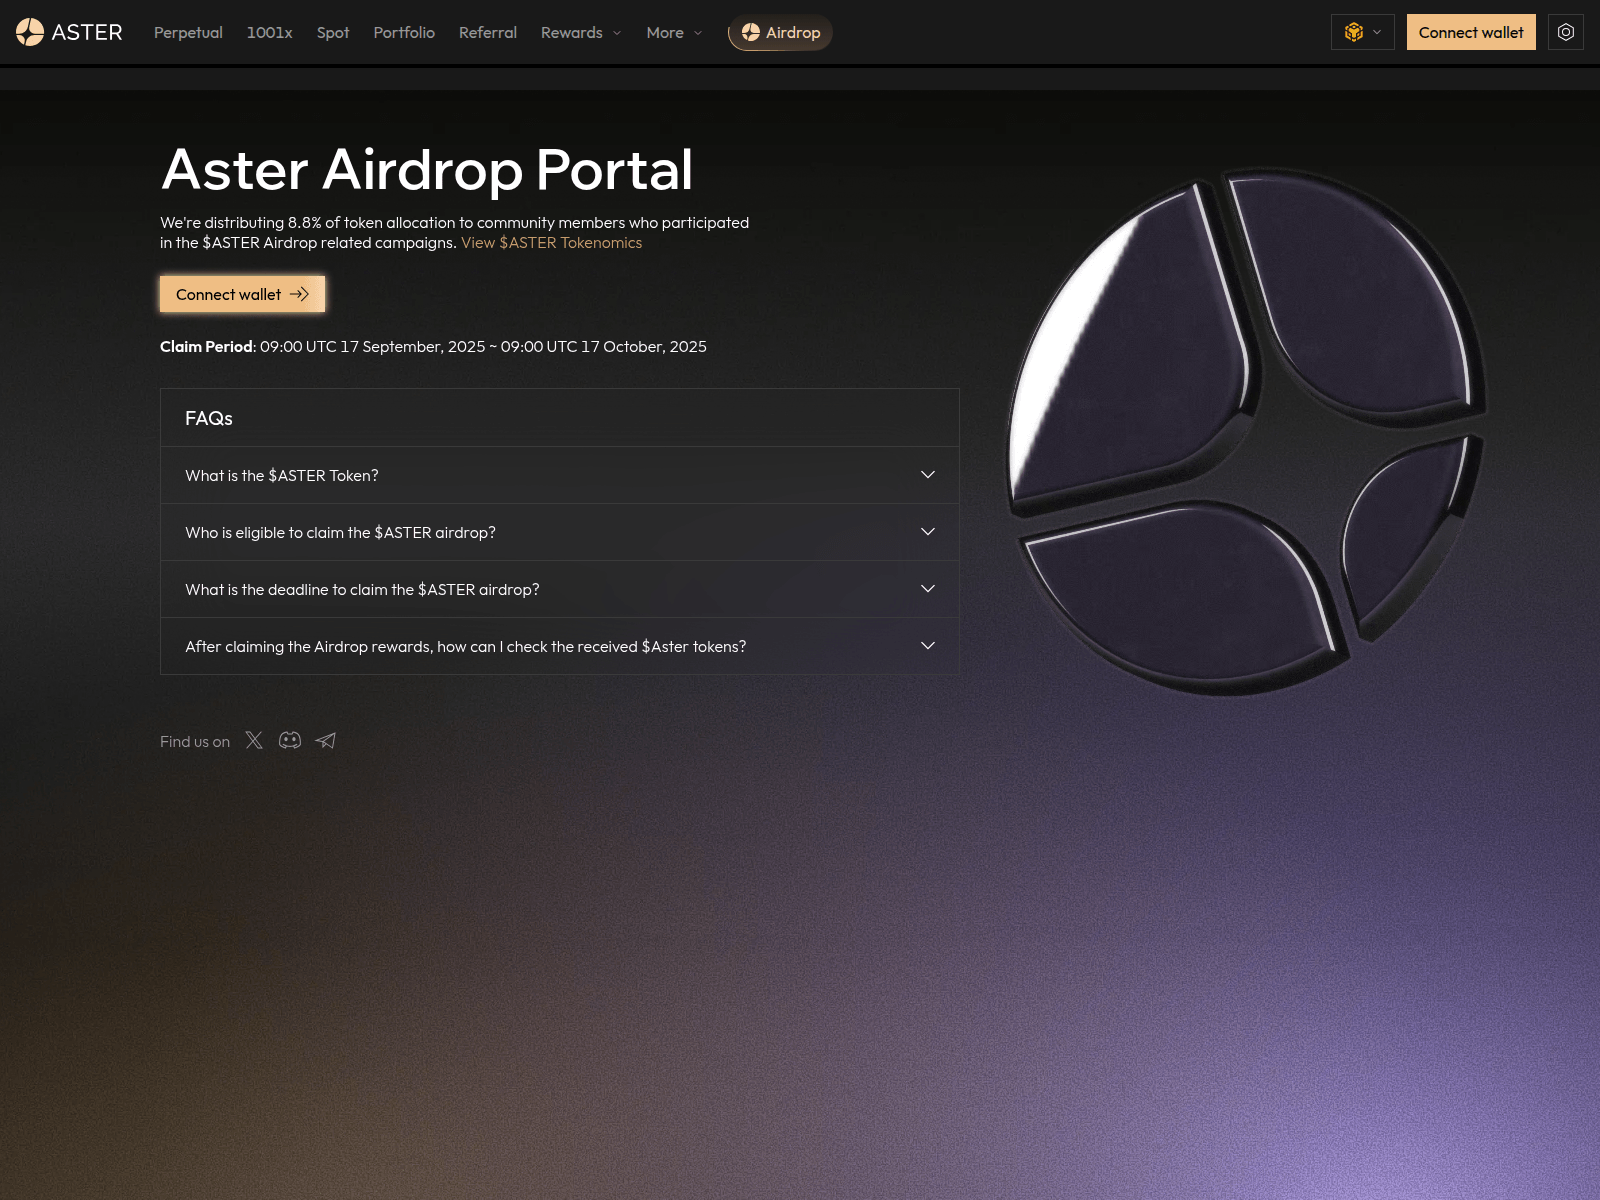
Task: Expand 'What is the $ASTER Token?' question
Action: click(x=560, y=475)
